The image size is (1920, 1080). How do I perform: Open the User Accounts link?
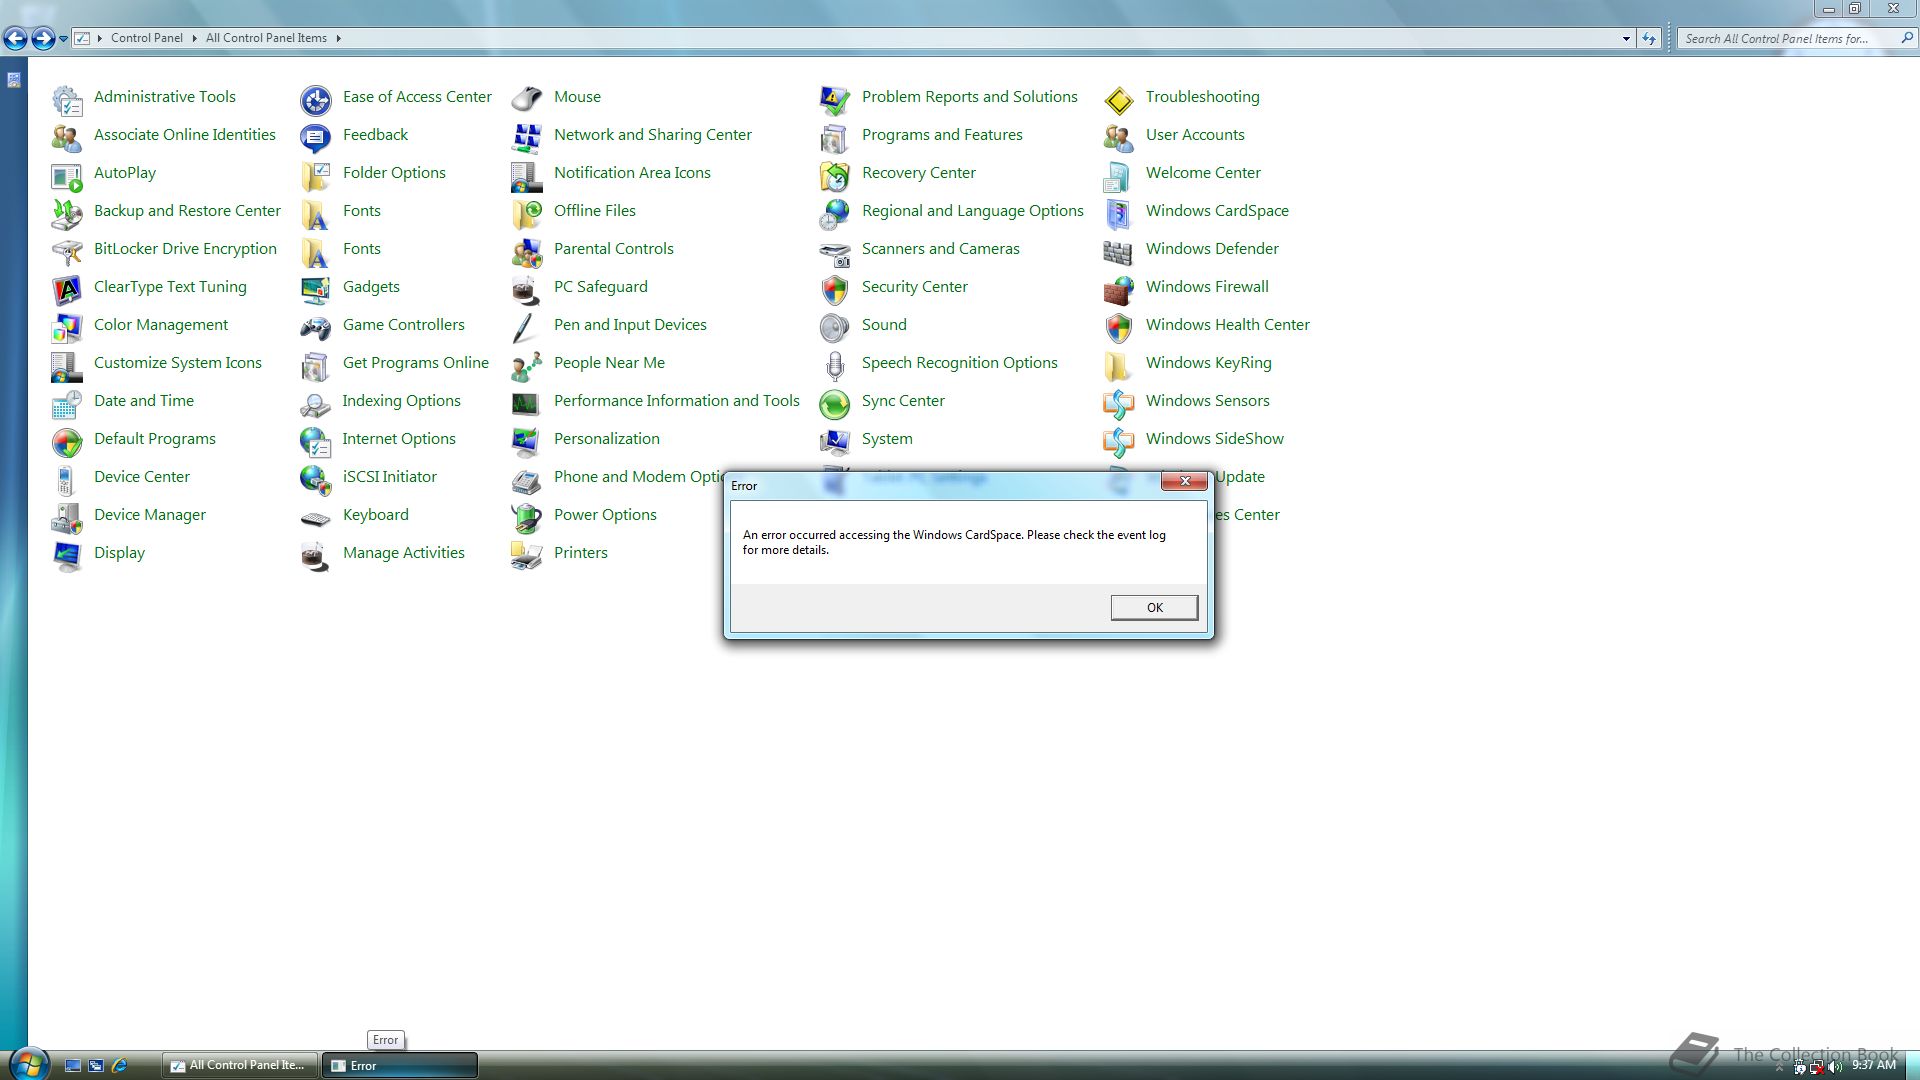1195,135
